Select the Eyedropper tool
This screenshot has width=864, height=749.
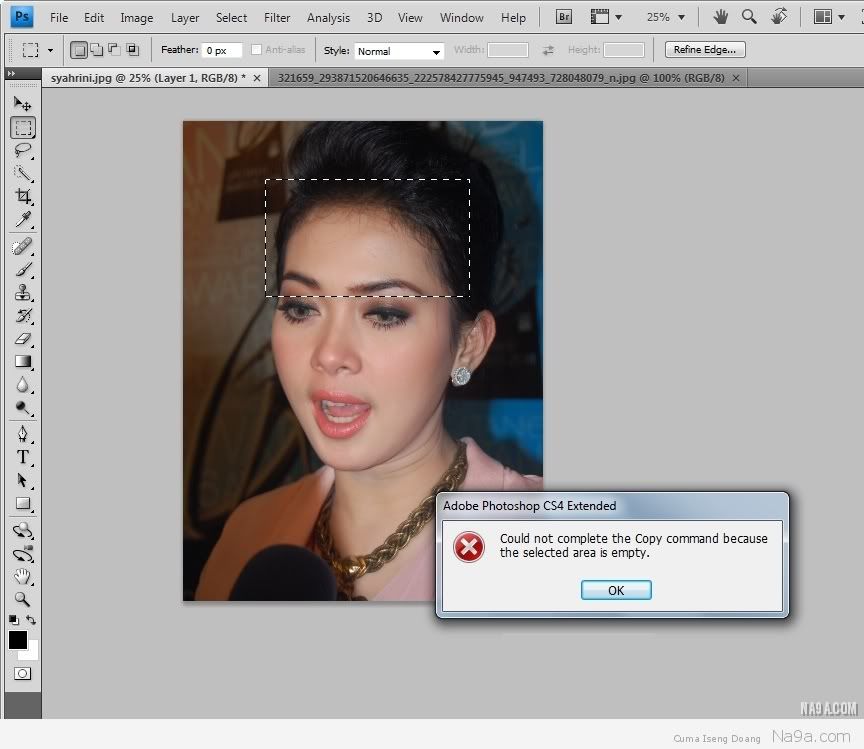[22, 220]
